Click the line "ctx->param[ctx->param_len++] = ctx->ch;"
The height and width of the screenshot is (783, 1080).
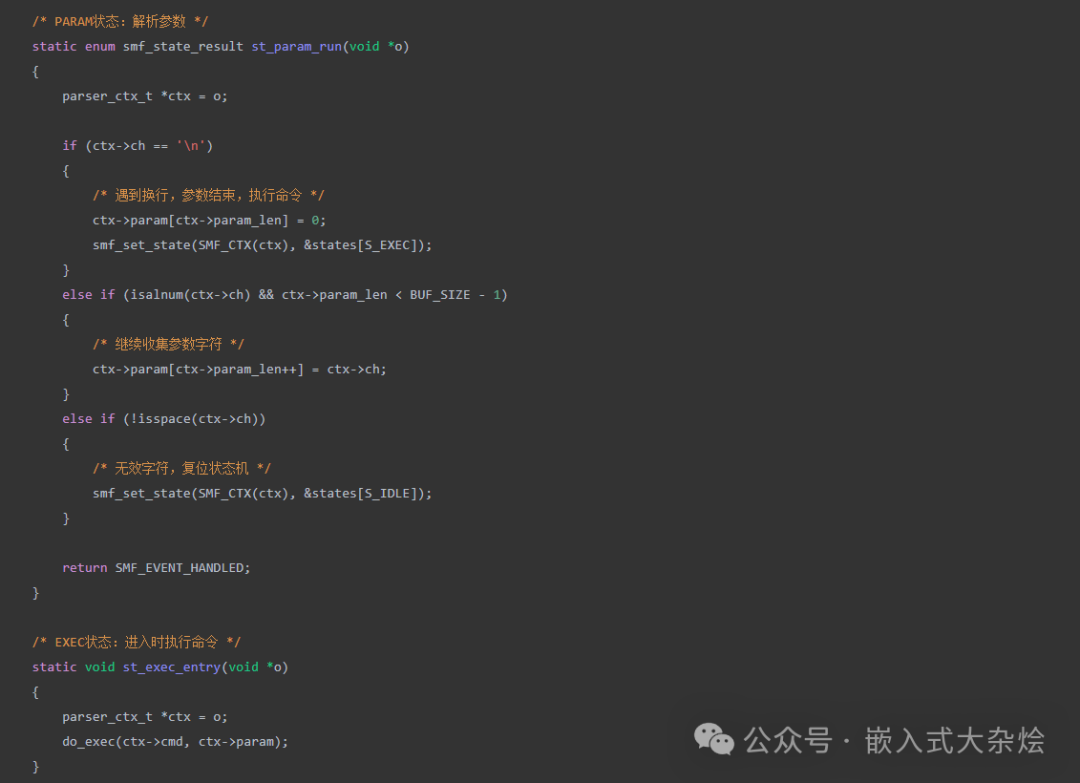tap(240, 369)
